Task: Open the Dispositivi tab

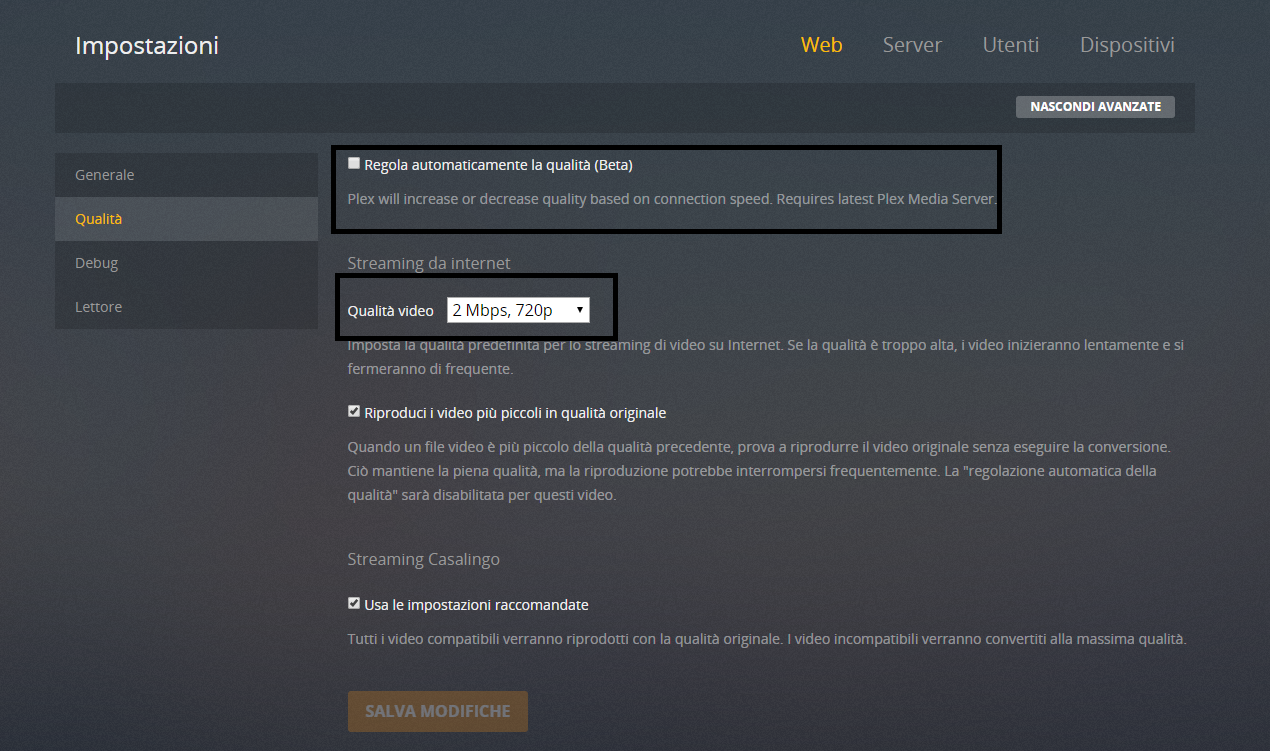Action: click(1127, 45)
